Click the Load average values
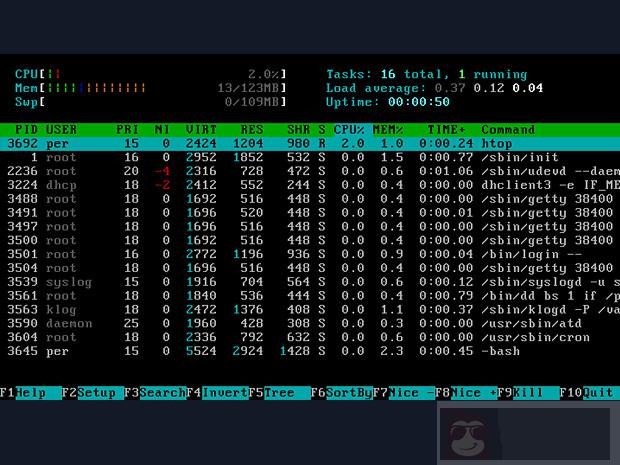Screen dimensions: 620x465 (x=488, y=88)
